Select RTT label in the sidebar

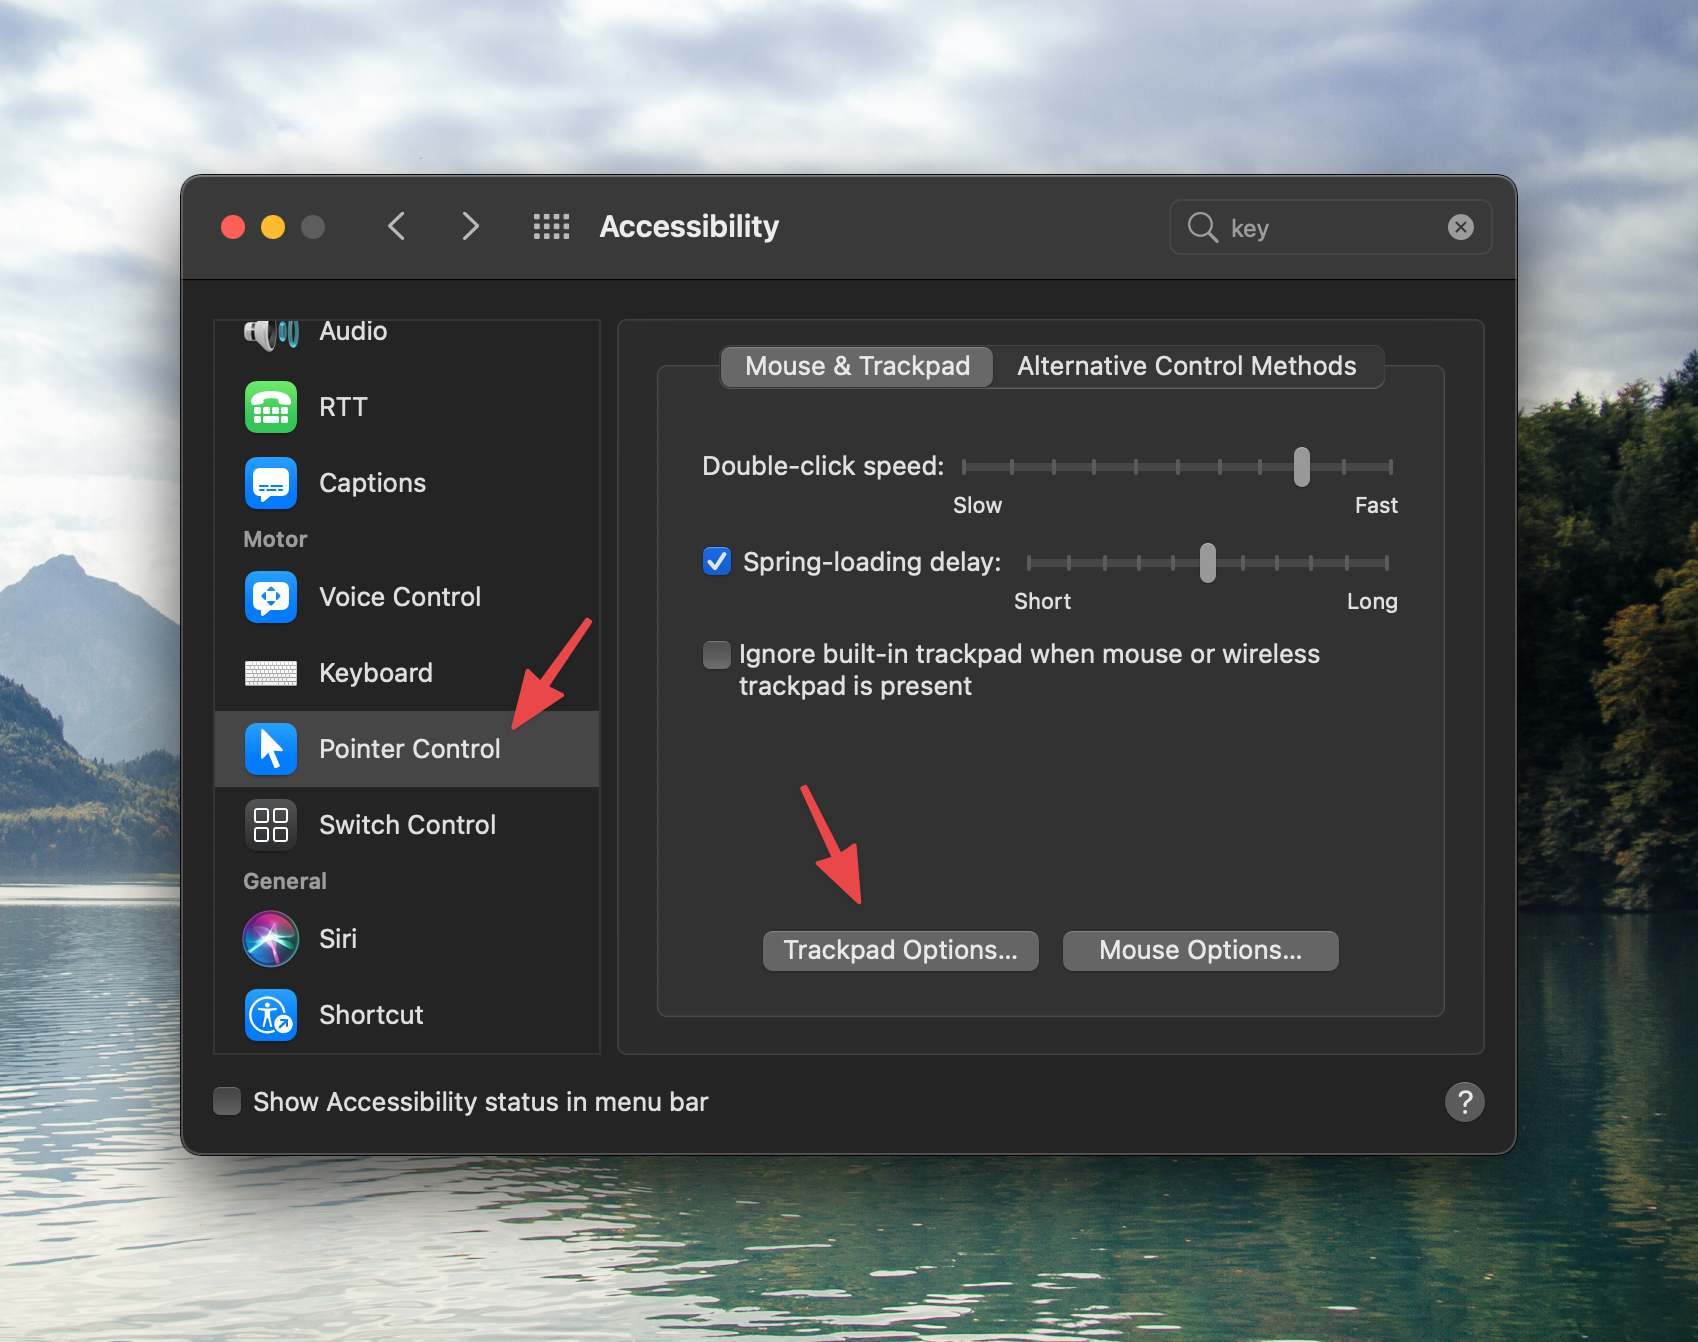(343, 407)
